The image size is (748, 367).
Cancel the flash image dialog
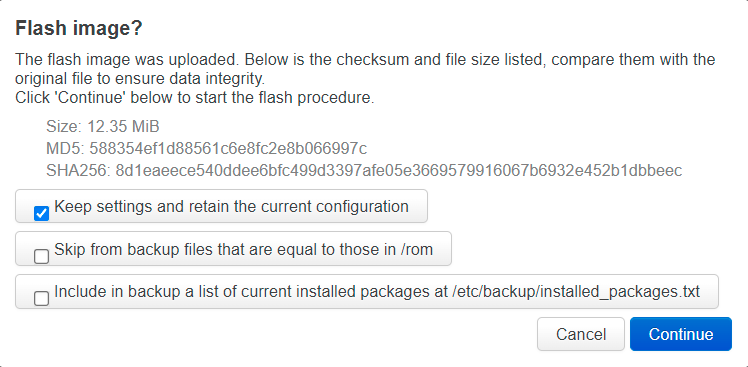pos(581,334)
